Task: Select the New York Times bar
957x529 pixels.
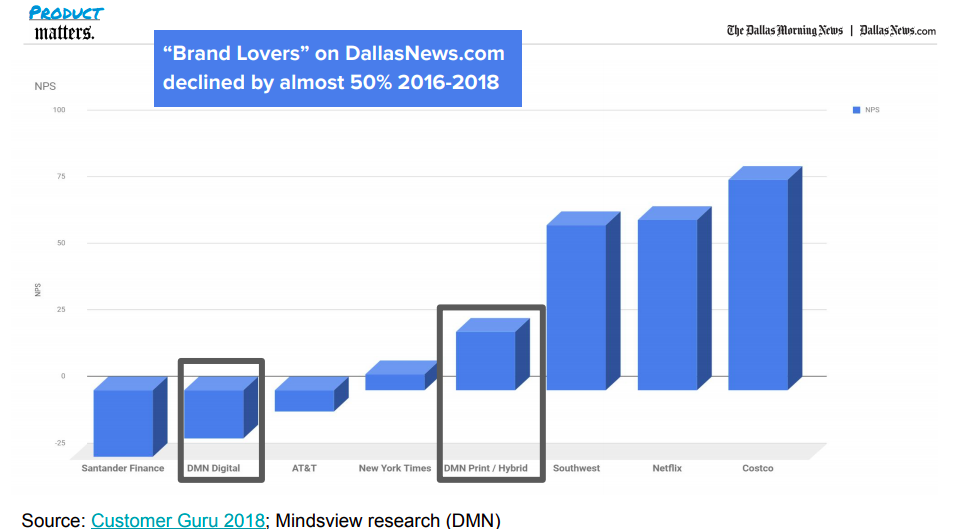Action: (x=402, y=375)
